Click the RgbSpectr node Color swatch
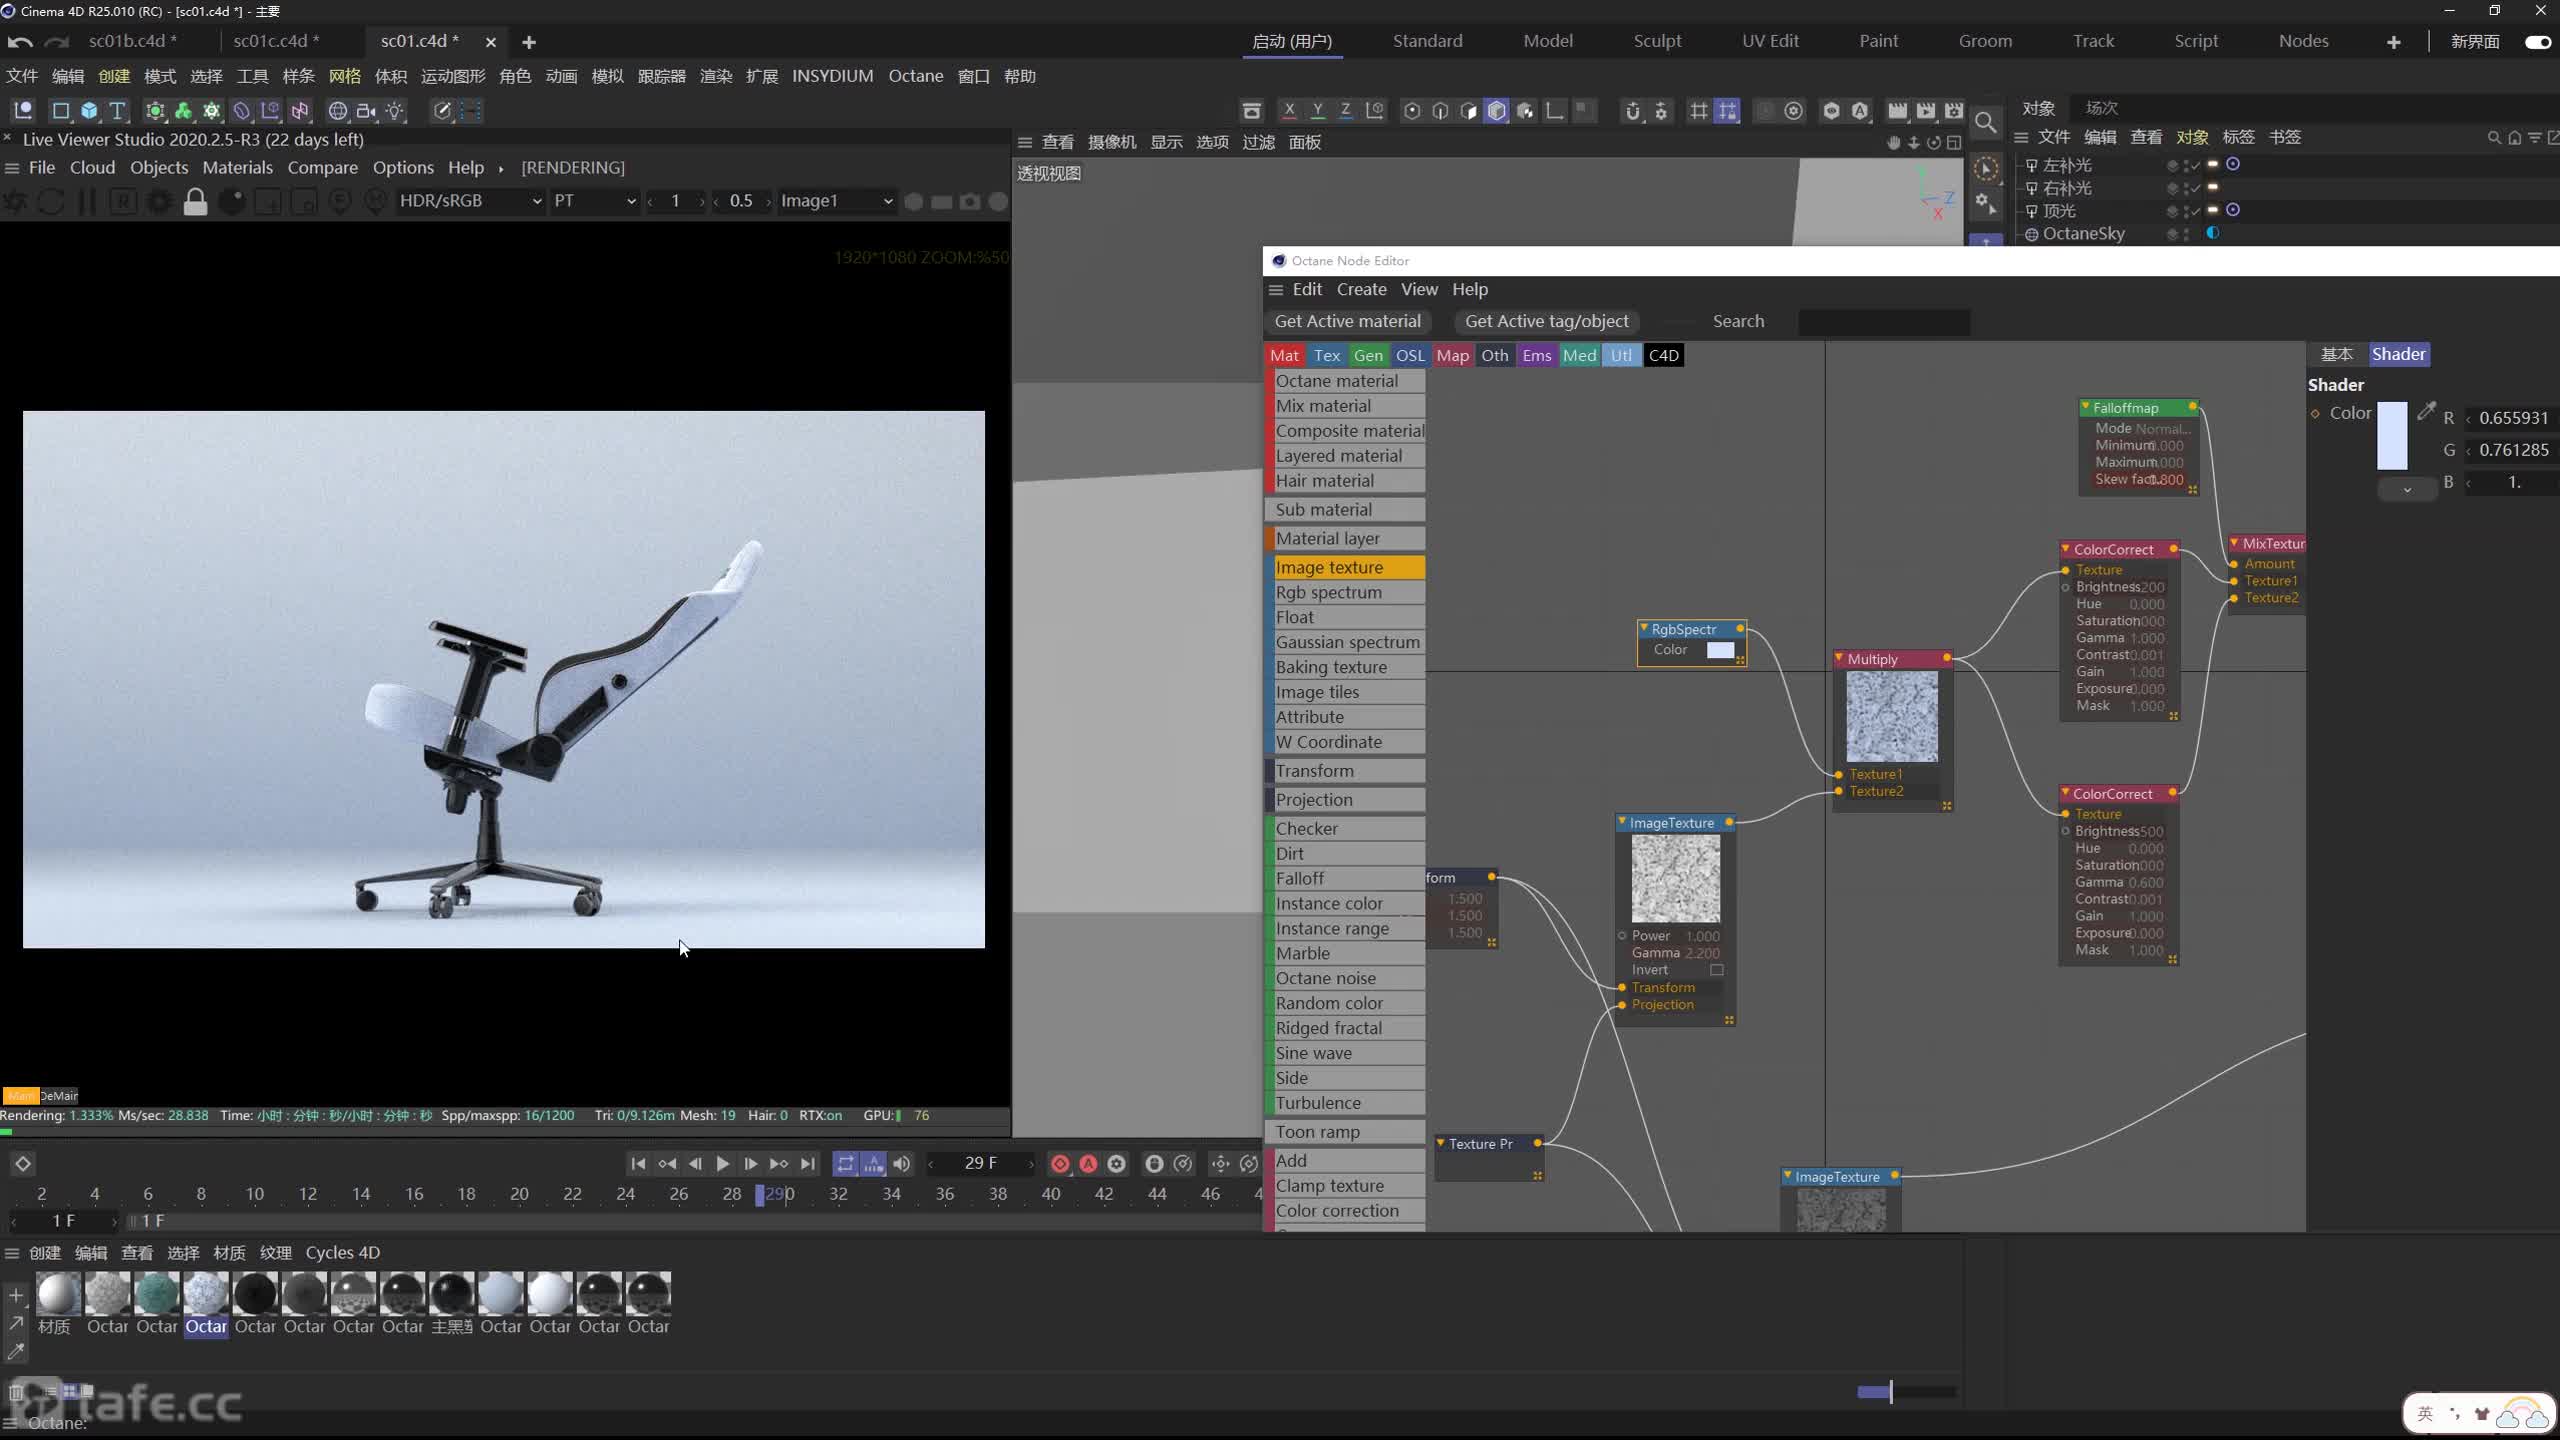The width and height of the screenshot is (2560, 1440). click(1720, 650)
